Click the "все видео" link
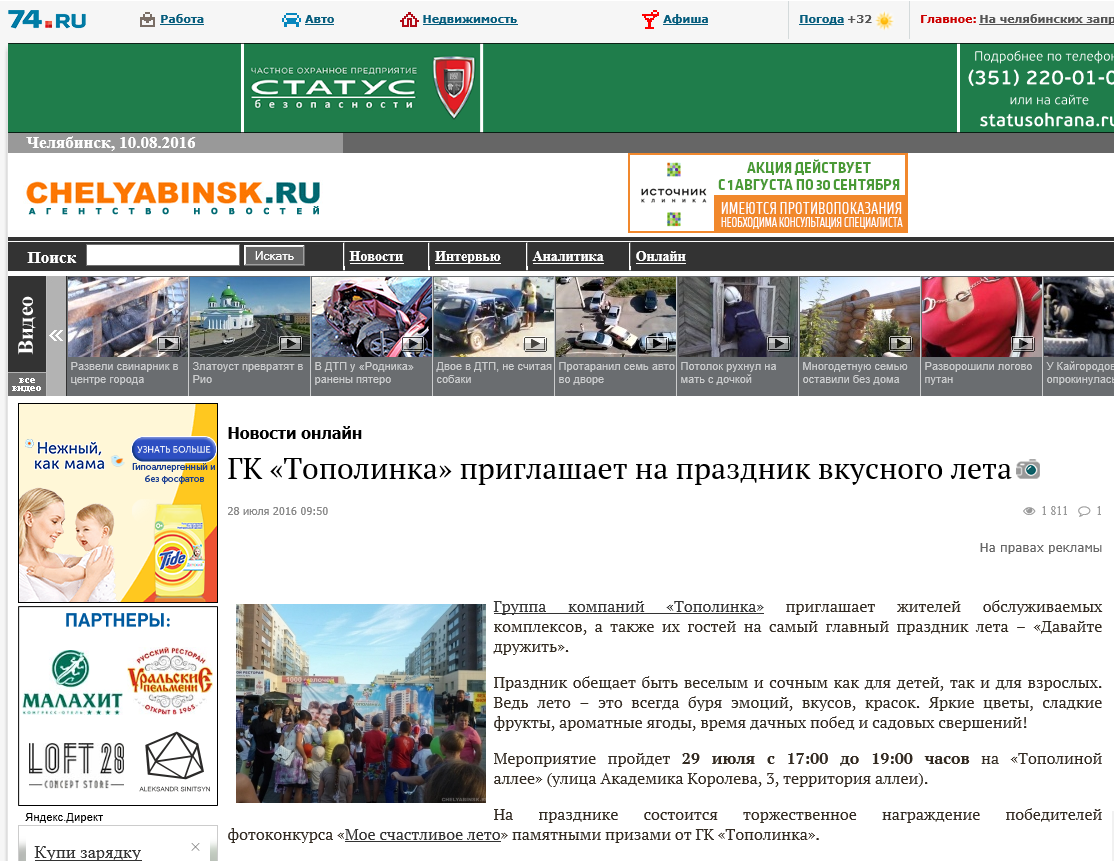 point(26,384)
